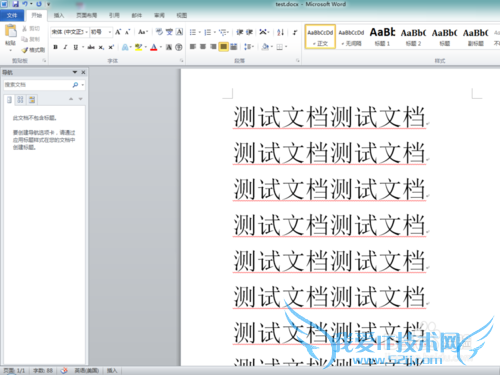
Task: Click the Enclose Characters circled icon
Action: tap(179, 47)
